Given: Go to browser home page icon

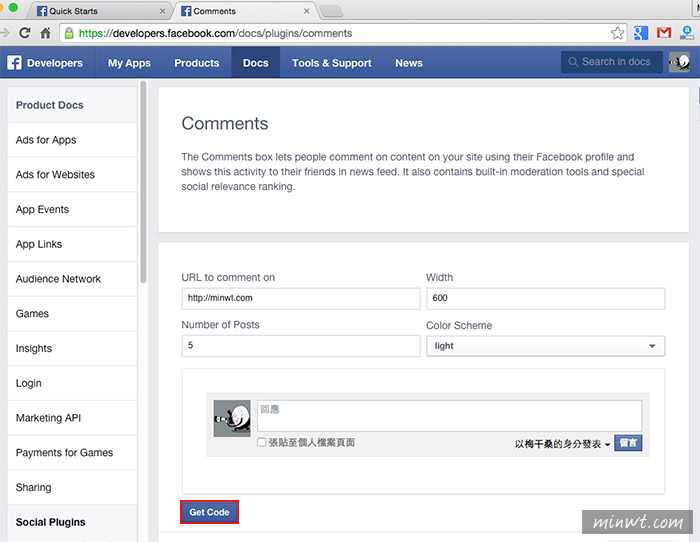Looking at the screenshot, I should click(46, 33).
